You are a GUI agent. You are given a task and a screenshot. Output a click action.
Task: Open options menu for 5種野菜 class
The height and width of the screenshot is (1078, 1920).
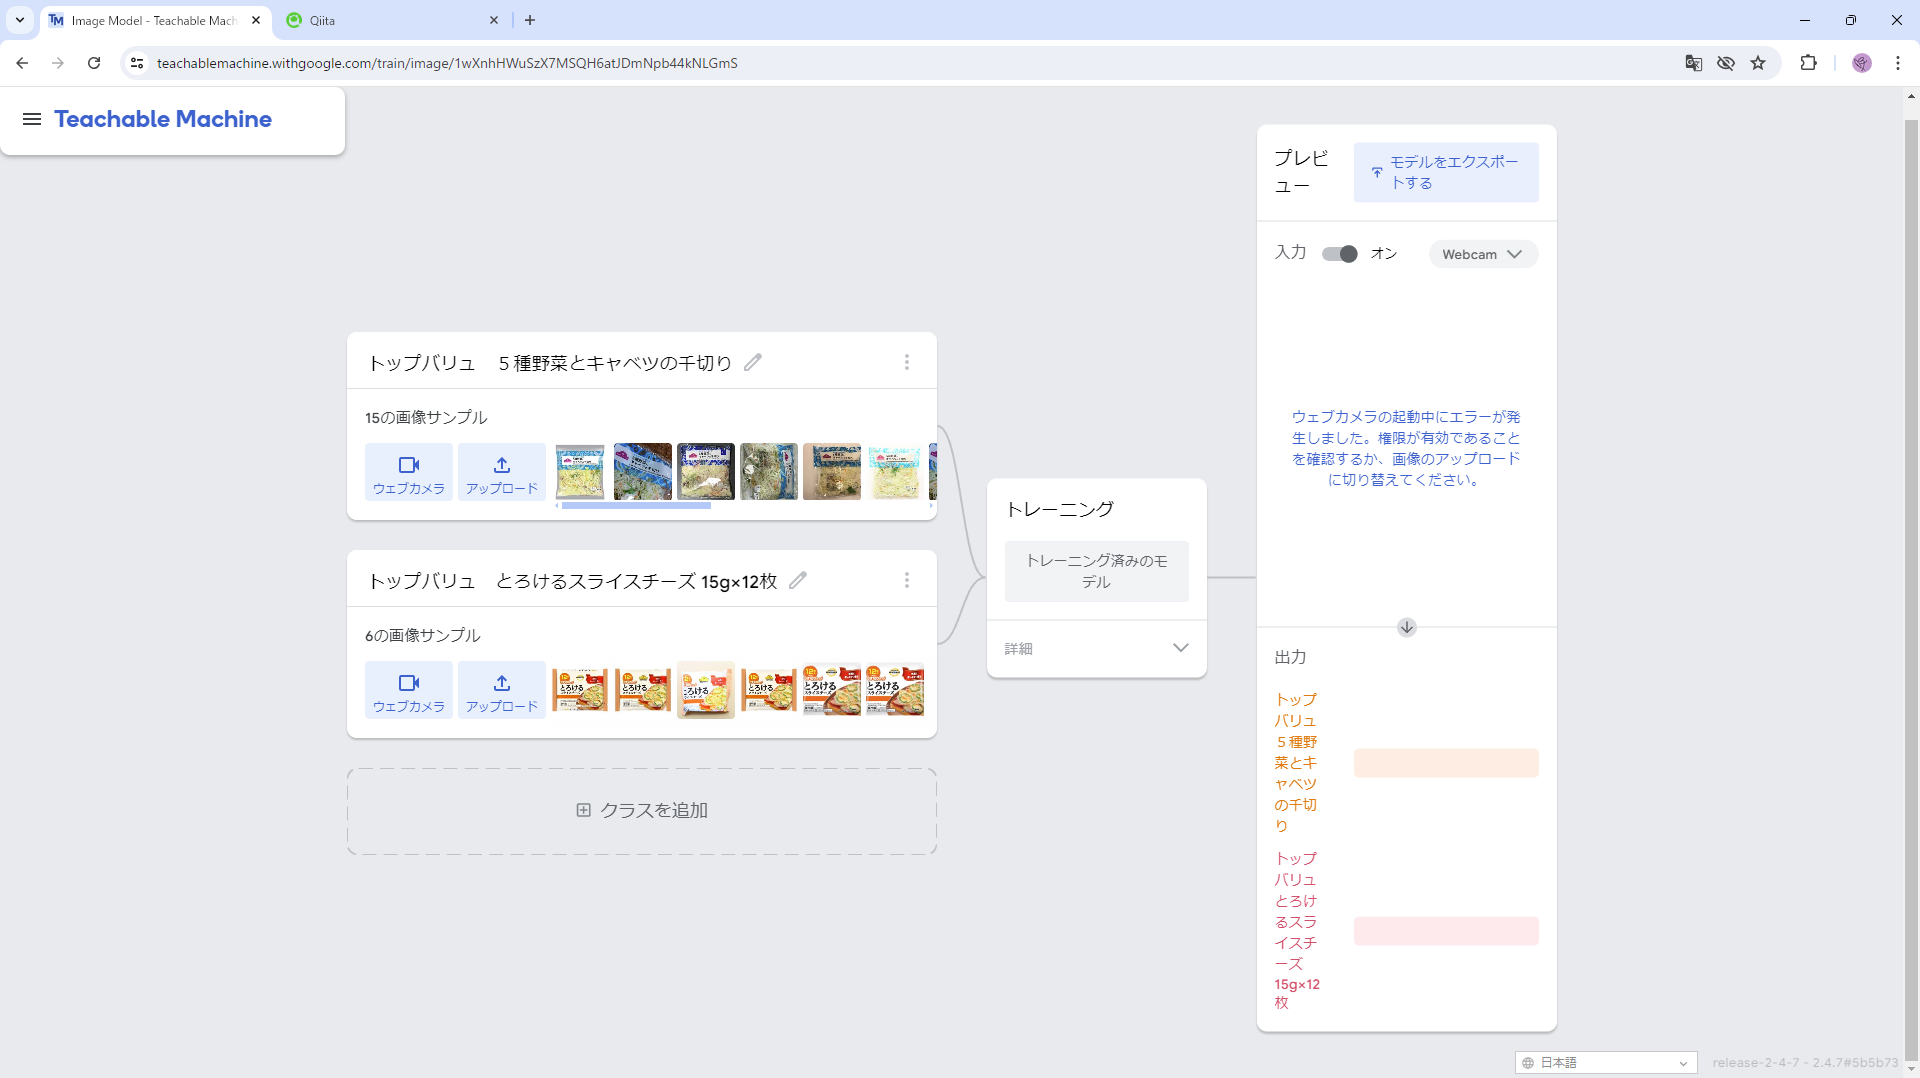click(x=906, y=362)
